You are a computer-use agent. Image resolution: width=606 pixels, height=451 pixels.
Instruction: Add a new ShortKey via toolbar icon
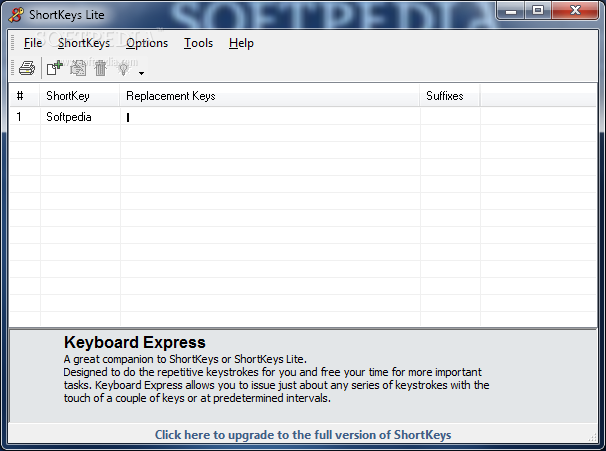point(54,68)
